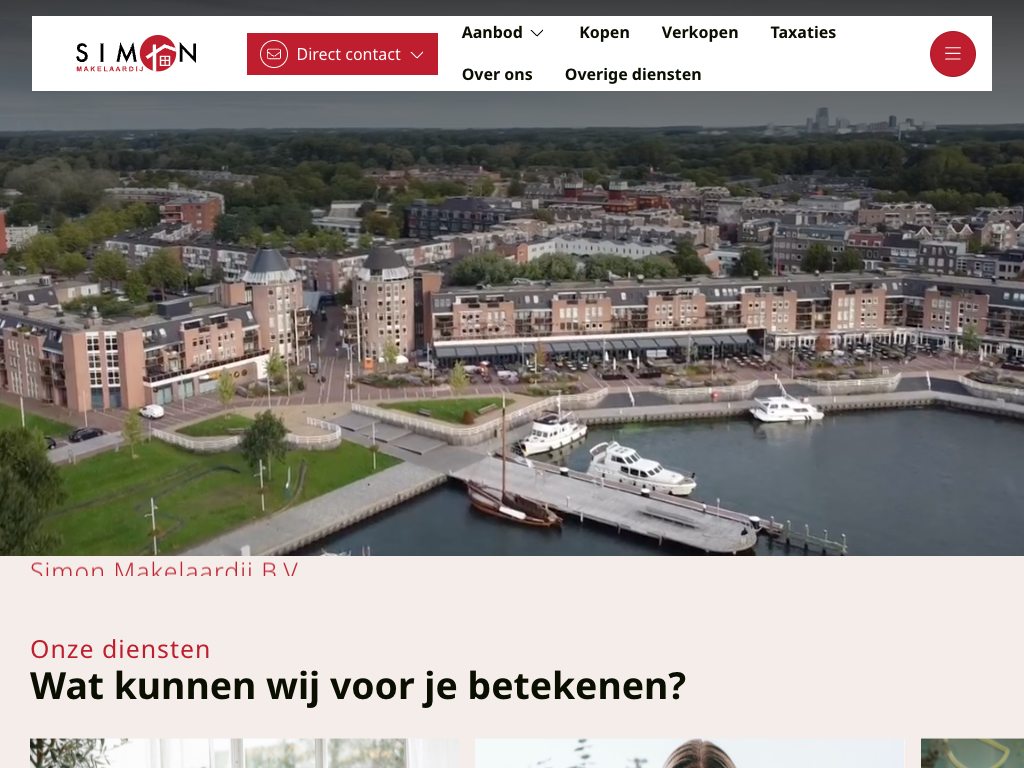Open the third green service card at right edge
The image size is (1024, 768).
[971, 753]
